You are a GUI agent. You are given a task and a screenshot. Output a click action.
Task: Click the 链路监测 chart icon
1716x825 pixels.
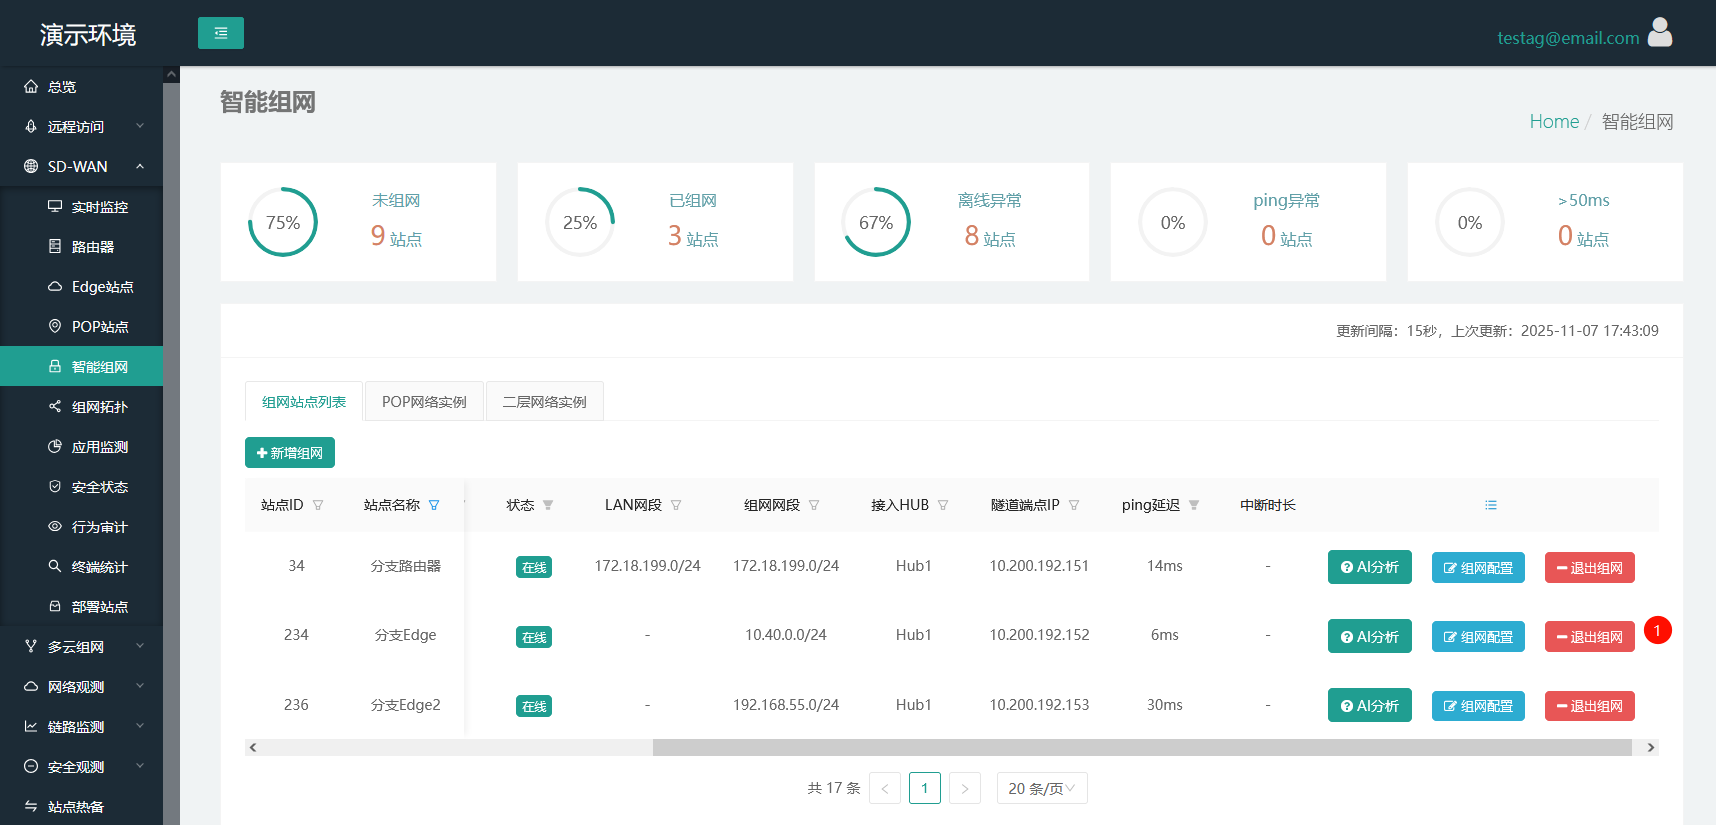pyautogui.click(x=31, y=727)
